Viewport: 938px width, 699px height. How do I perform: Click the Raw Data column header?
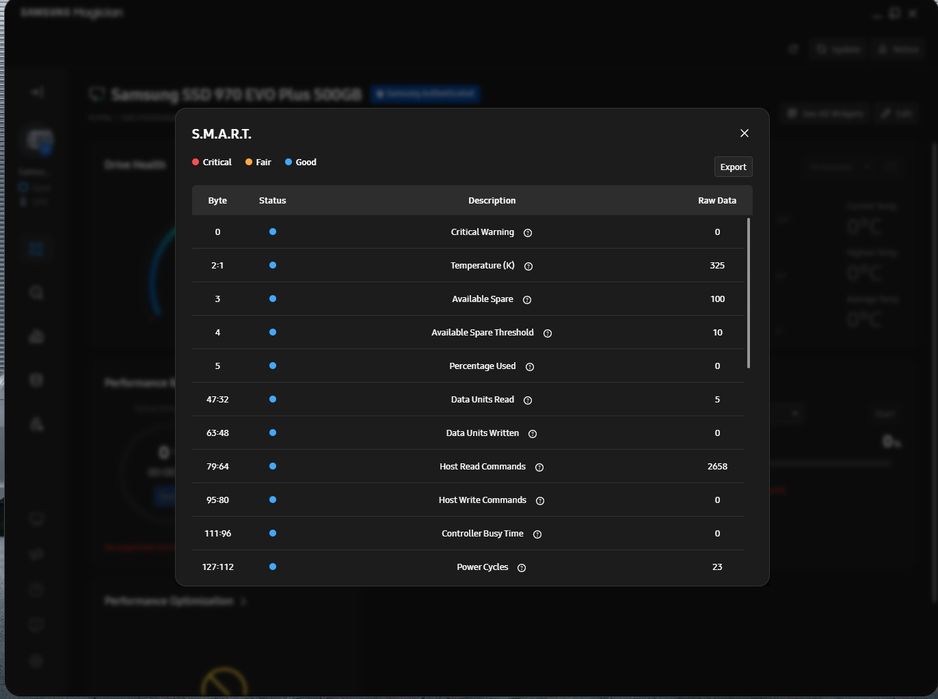tap(717, 200)
